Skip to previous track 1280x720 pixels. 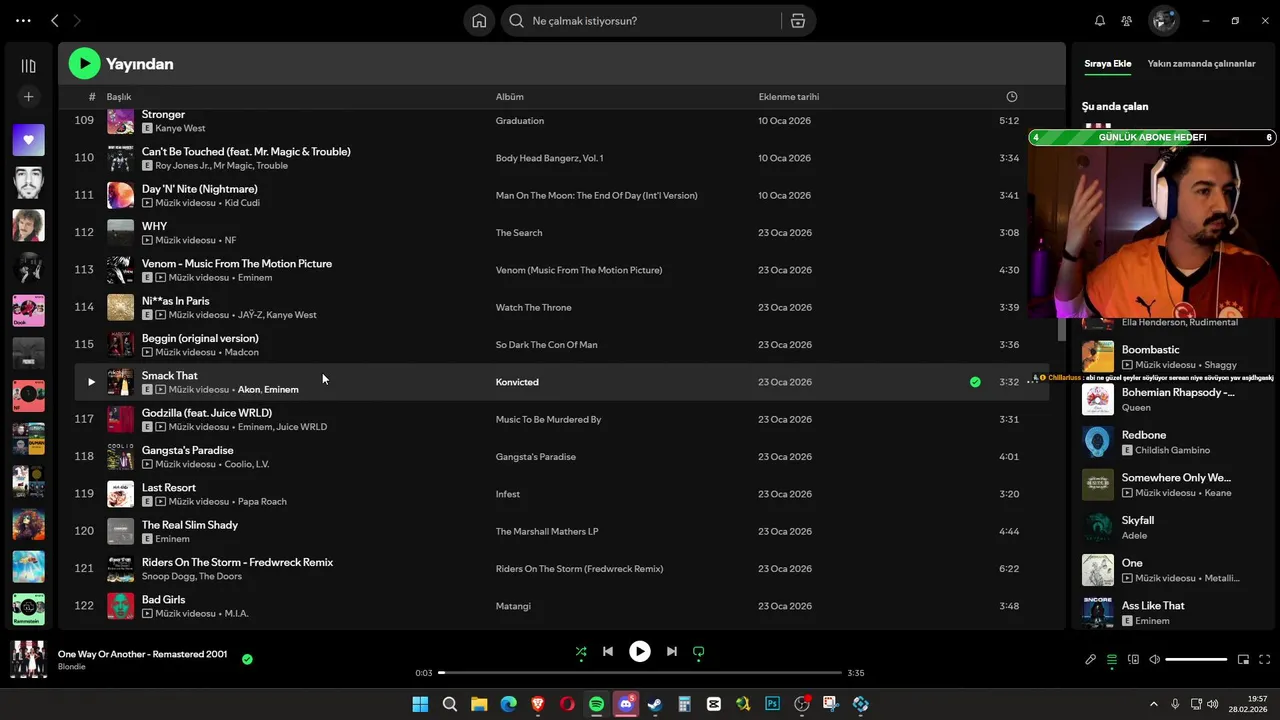(608, 652)
